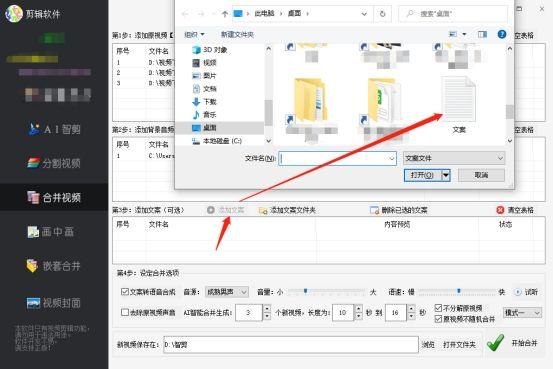Open the 打开 button split arrow
The image size is (553, 369).
(446, 175)
